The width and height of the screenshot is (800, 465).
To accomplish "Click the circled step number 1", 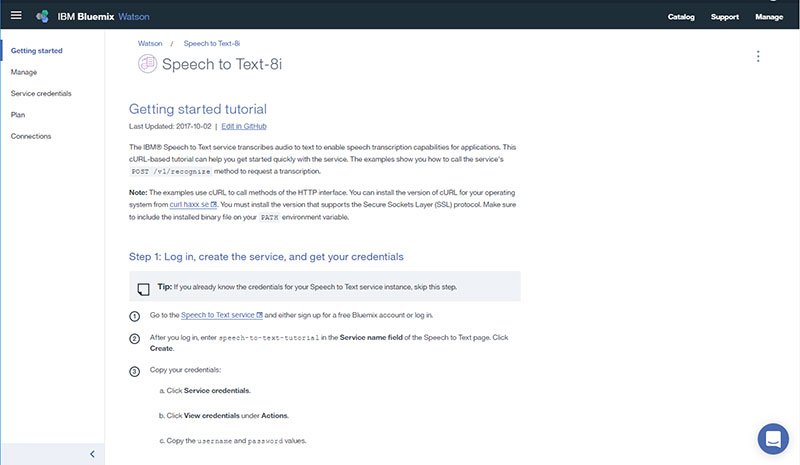I will point(135,316).
